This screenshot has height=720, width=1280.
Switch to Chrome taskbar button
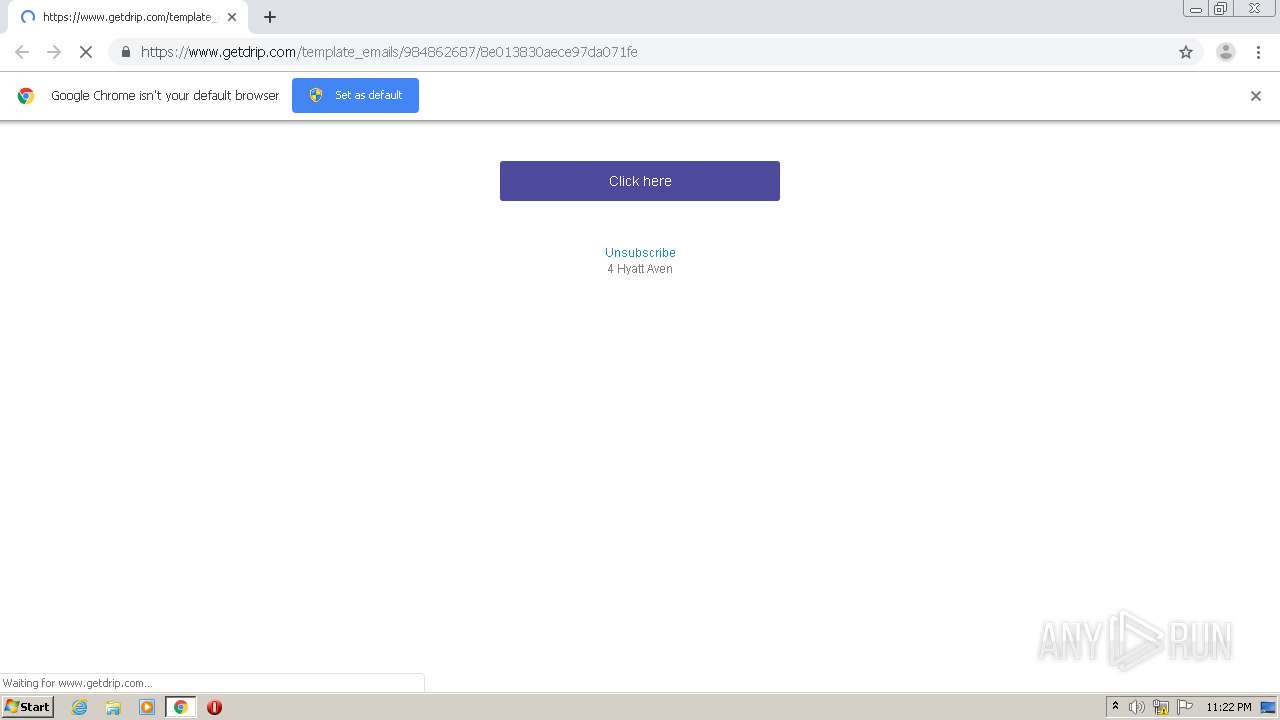(180, 707)
